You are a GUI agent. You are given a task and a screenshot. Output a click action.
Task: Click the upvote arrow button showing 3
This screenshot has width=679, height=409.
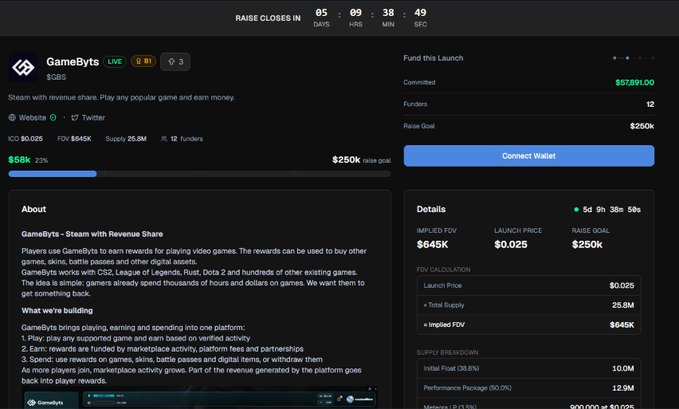175,62
